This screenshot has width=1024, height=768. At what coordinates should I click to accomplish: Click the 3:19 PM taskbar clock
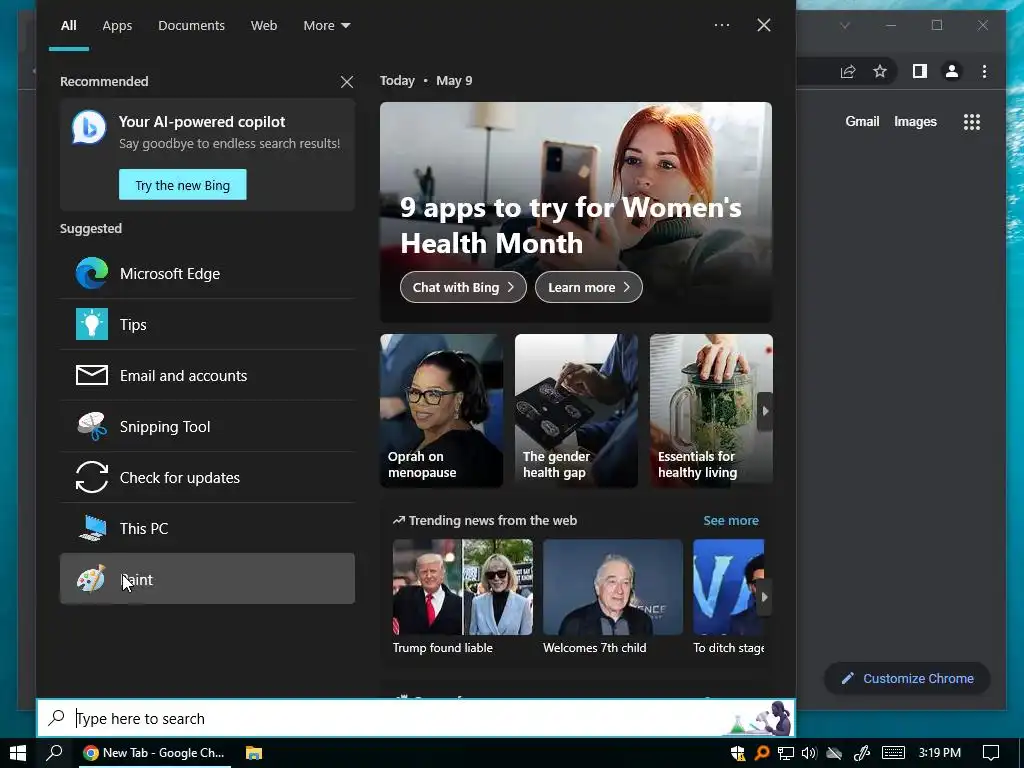coord(939,753)
